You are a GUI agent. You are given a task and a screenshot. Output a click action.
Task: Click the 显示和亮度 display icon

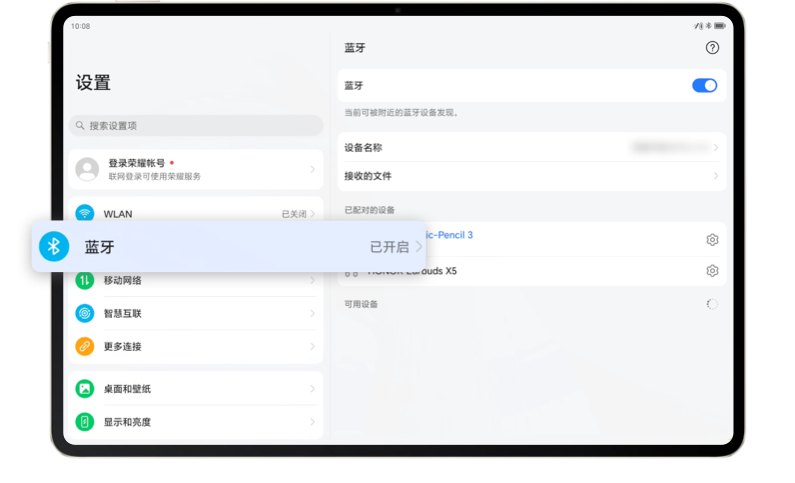pos(85,422)
